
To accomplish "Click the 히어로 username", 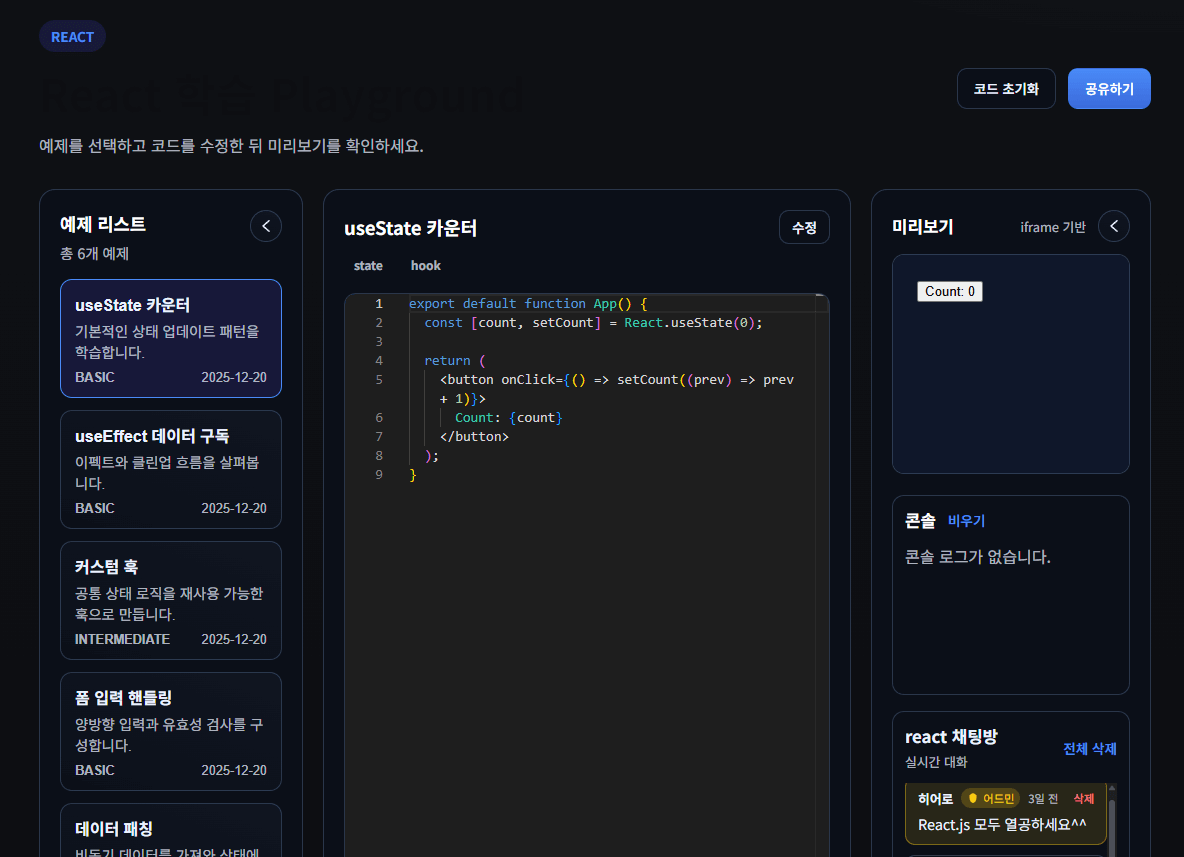I will (935, 799).
